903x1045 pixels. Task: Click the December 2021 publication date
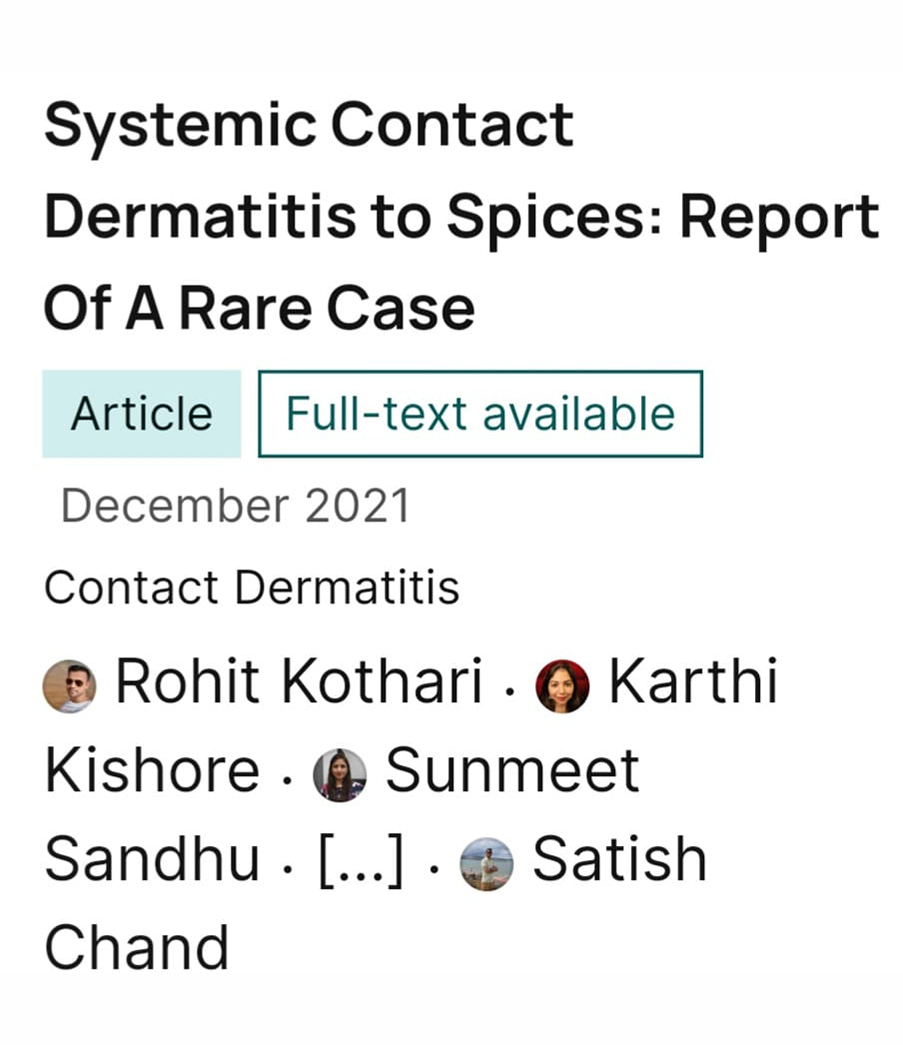tap(236, 506)
